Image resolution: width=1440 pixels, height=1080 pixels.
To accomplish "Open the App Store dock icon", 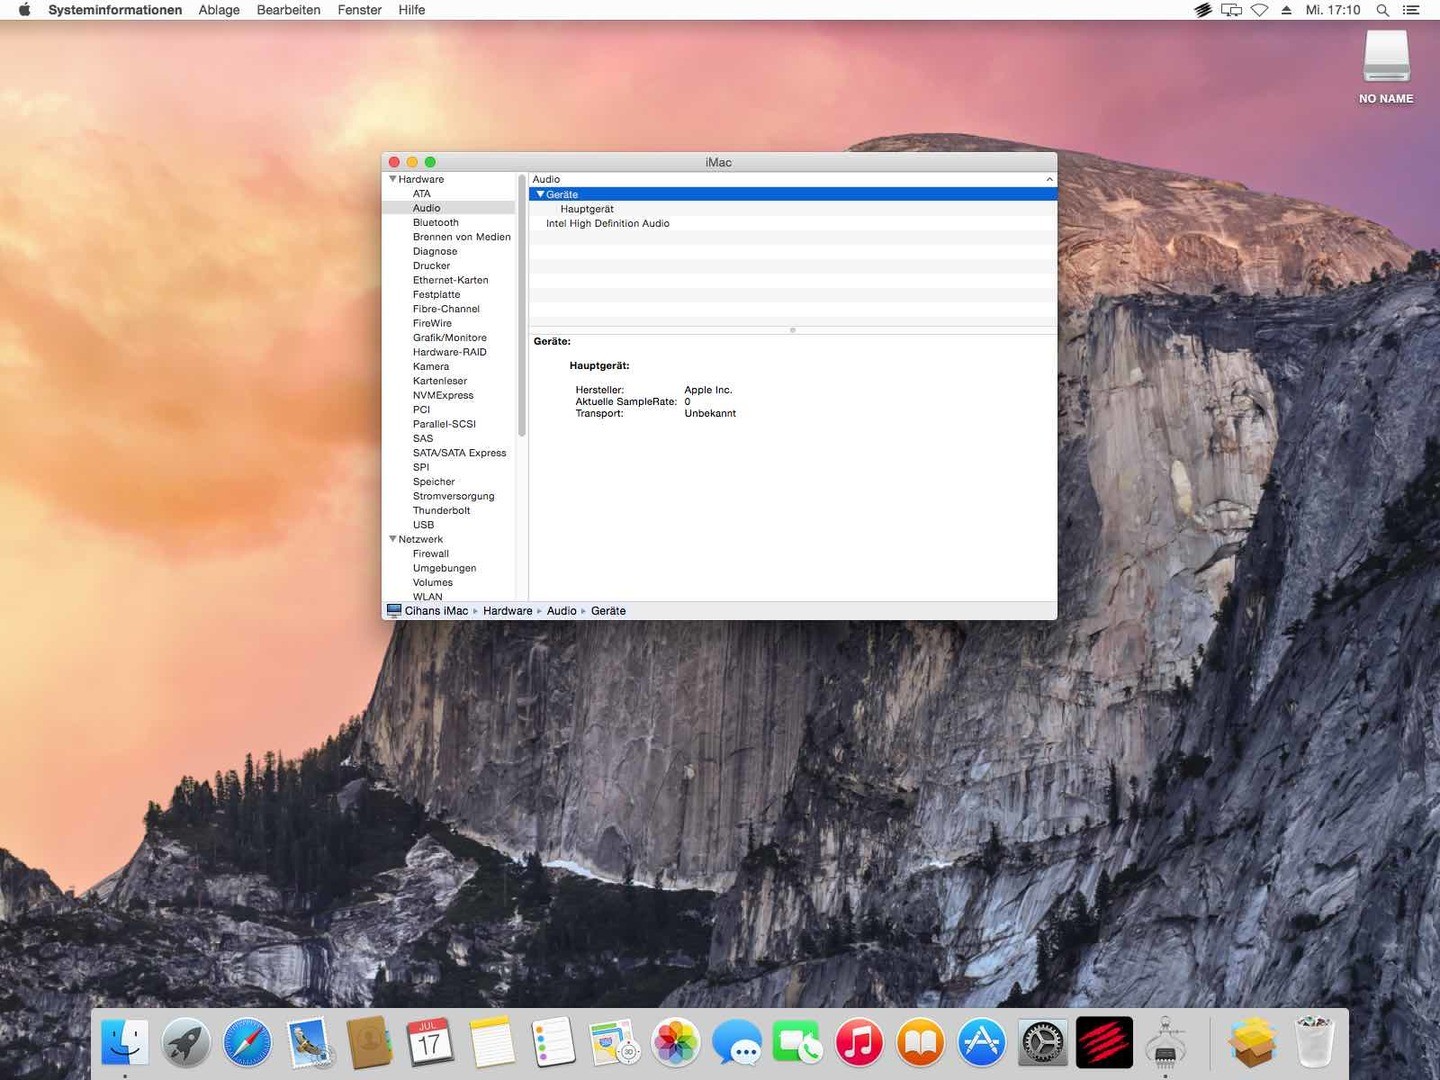I will [x=981, y=1043].
